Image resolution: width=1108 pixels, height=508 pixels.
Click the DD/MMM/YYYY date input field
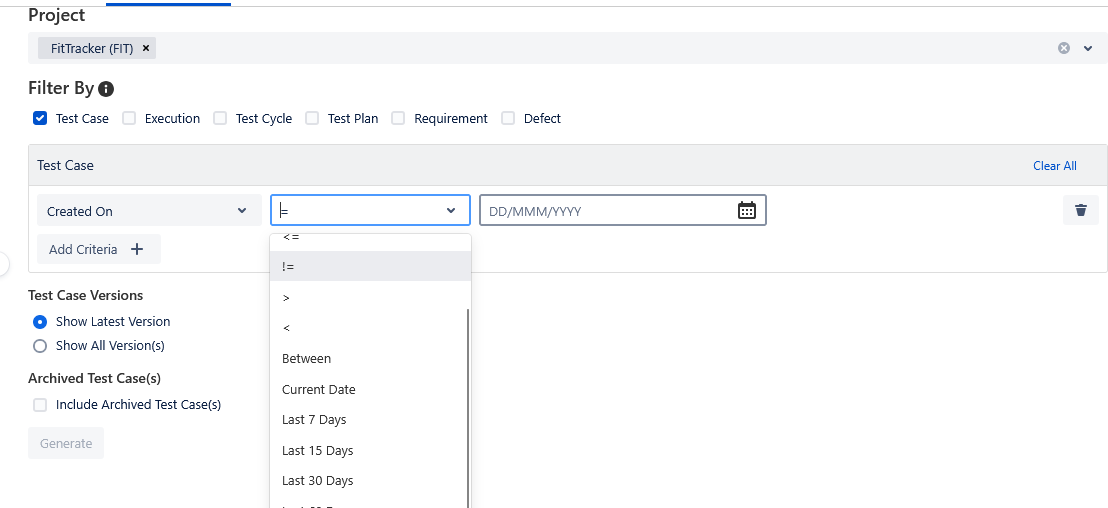(623, 211)
